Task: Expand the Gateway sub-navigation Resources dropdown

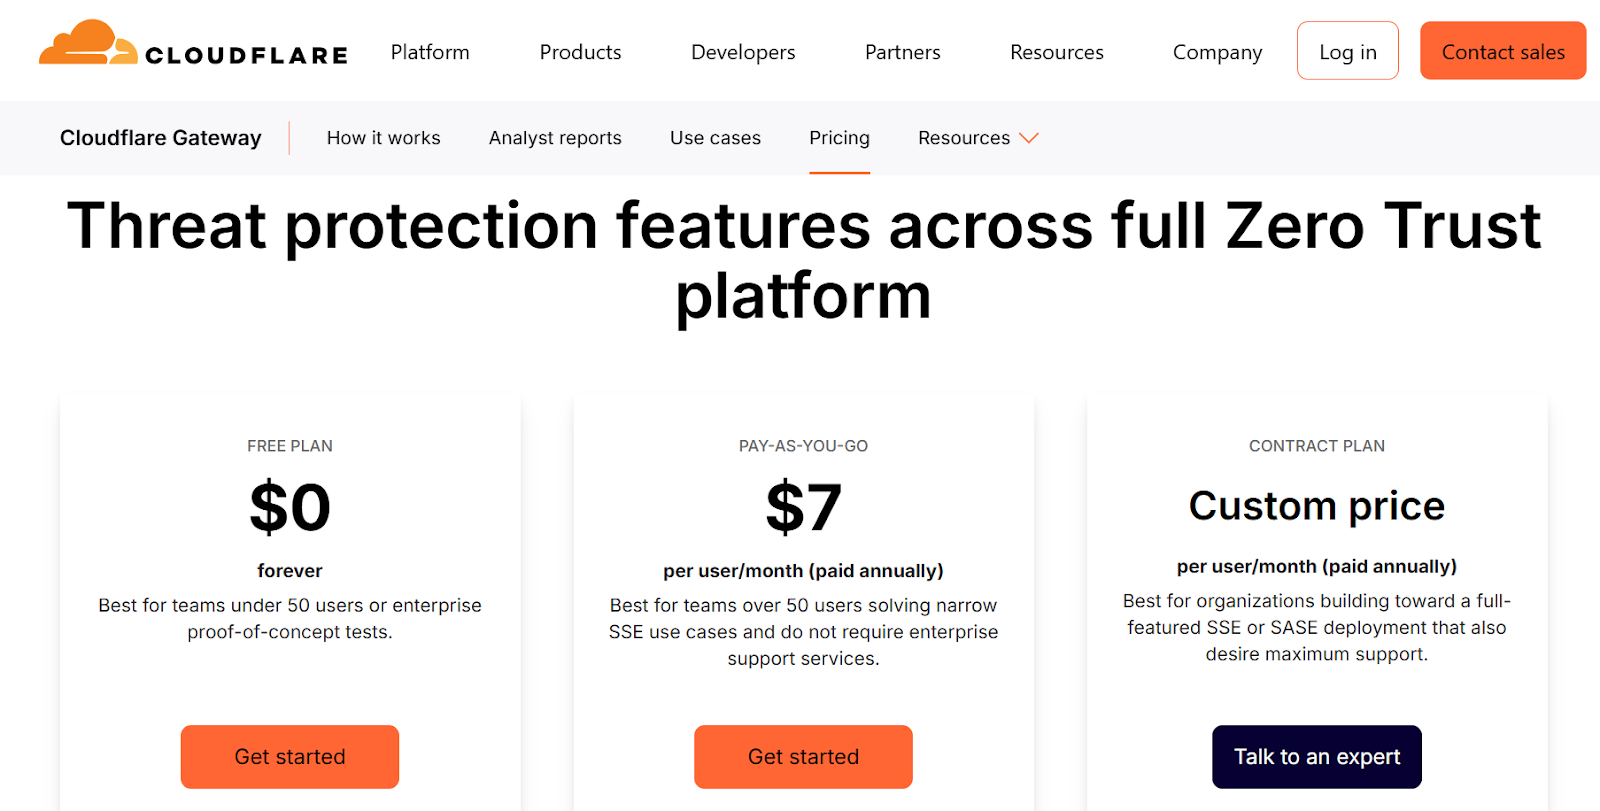Action: pyautogui.click(x=977, y=138)
